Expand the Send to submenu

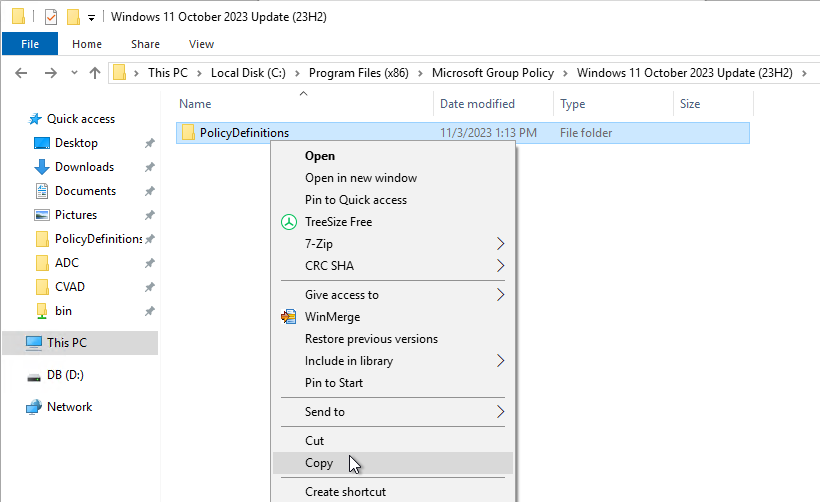(x=393, y=412)
